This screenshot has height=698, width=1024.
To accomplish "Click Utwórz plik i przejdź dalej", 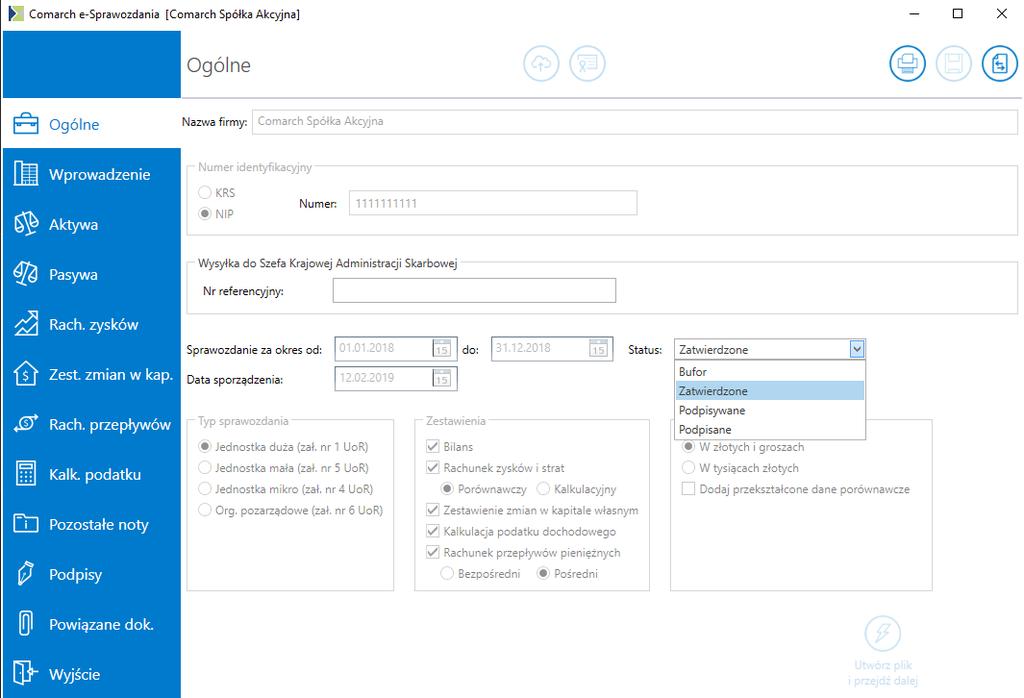I will point(883,651).
